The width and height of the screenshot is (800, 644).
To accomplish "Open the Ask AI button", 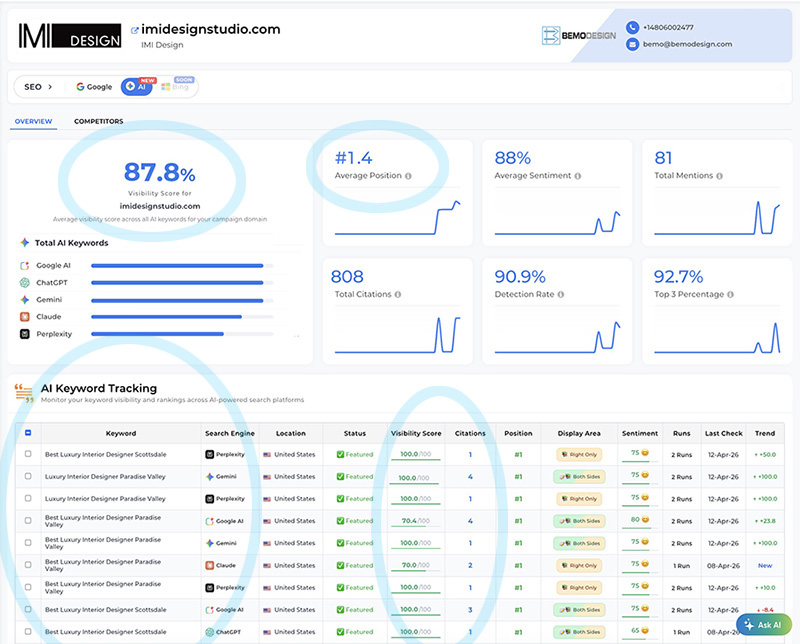I will coord(764,625).
